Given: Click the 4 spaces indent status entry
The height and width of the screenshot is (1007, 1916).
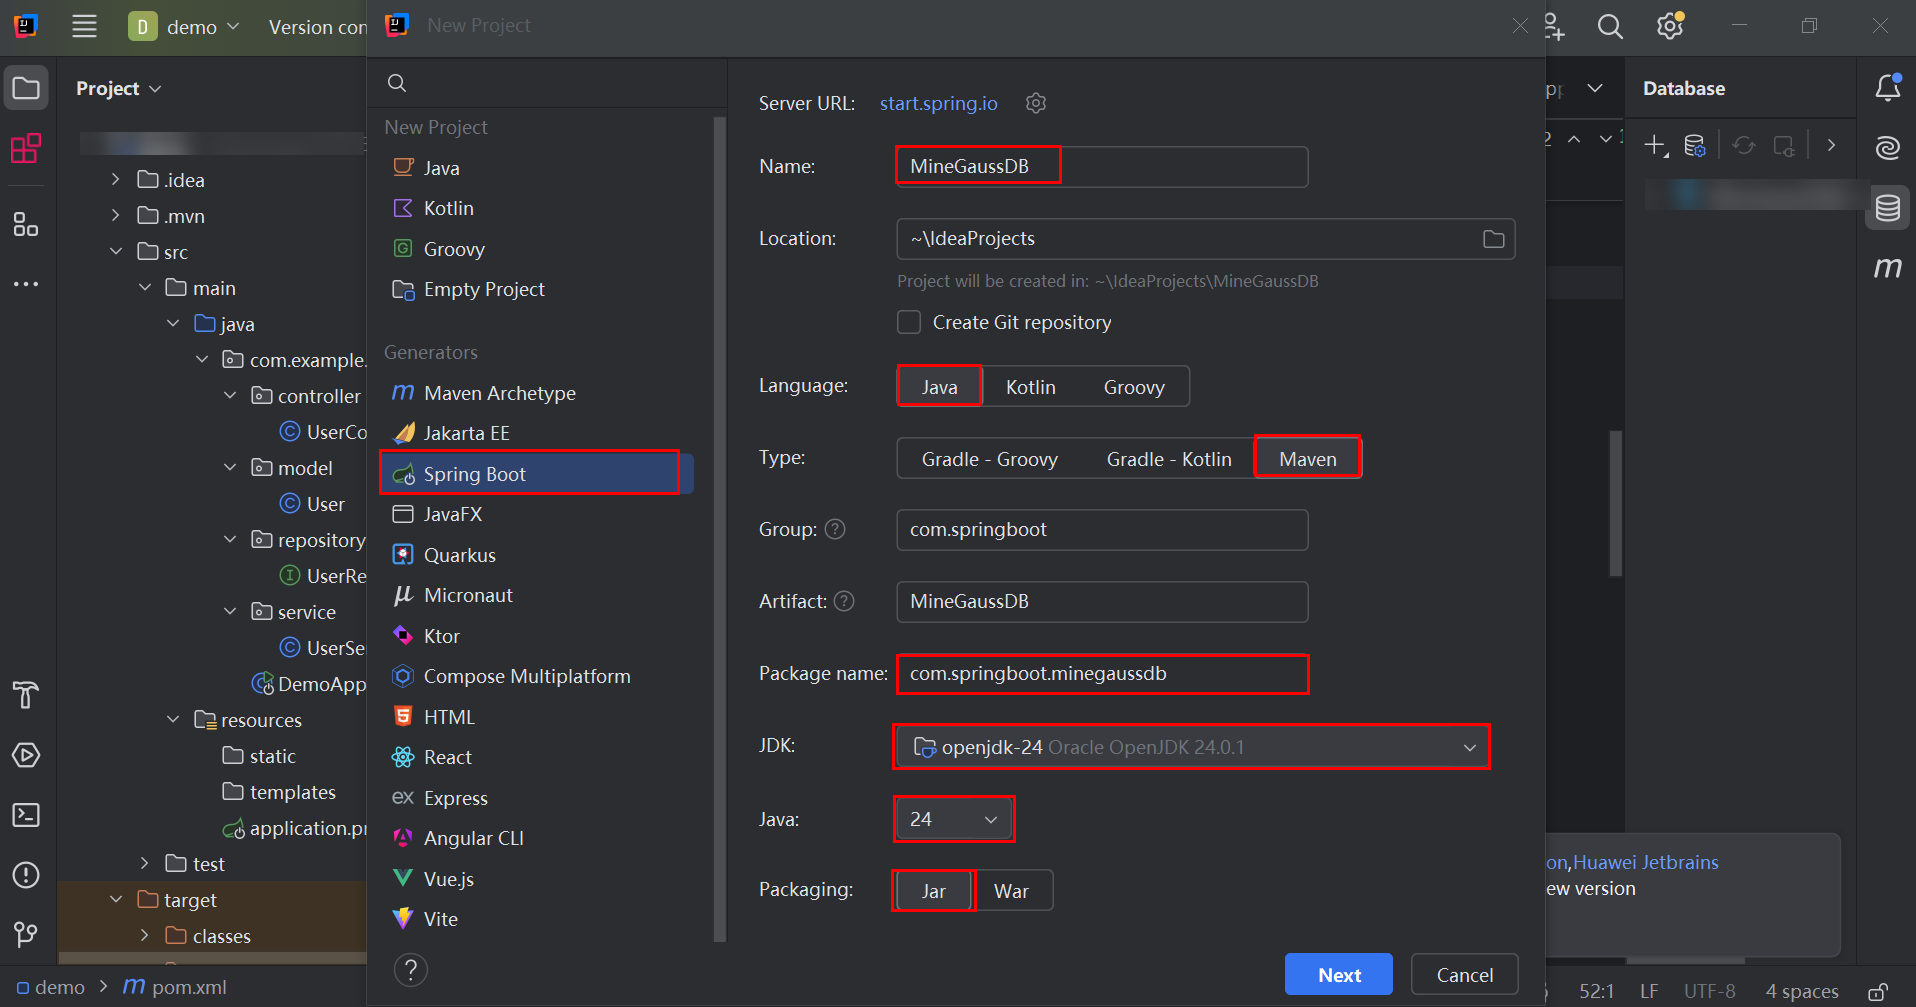Looking at the screenshot, I should click(x=1801, y=991).
